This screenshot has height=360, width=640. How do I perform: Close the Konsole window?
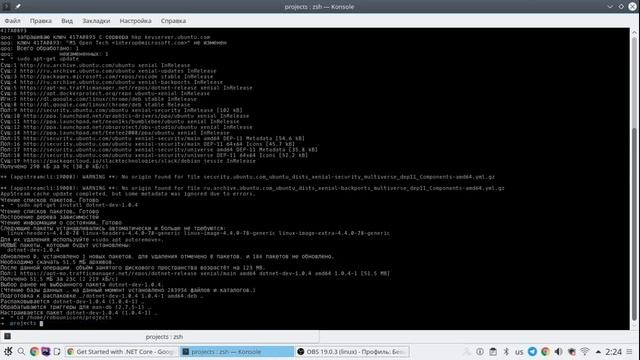coord(632,7)
